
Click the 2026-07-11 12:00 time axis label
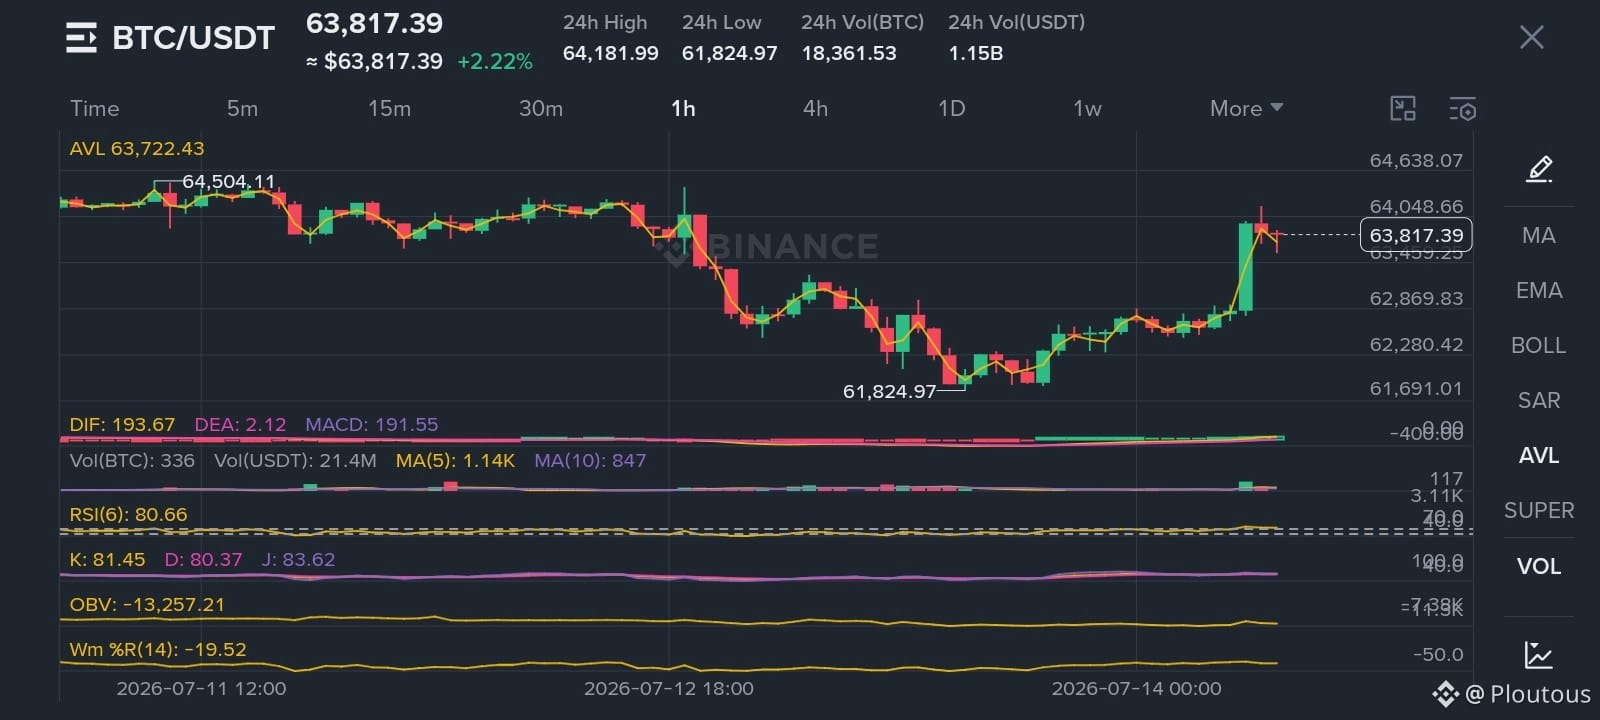201,689
